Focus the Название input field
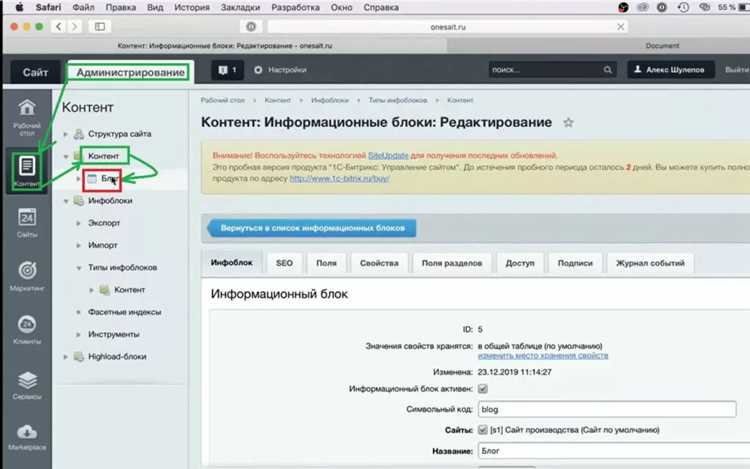This screenshot has width=750, height=469. pyautogui.click(x=614, y=451)
